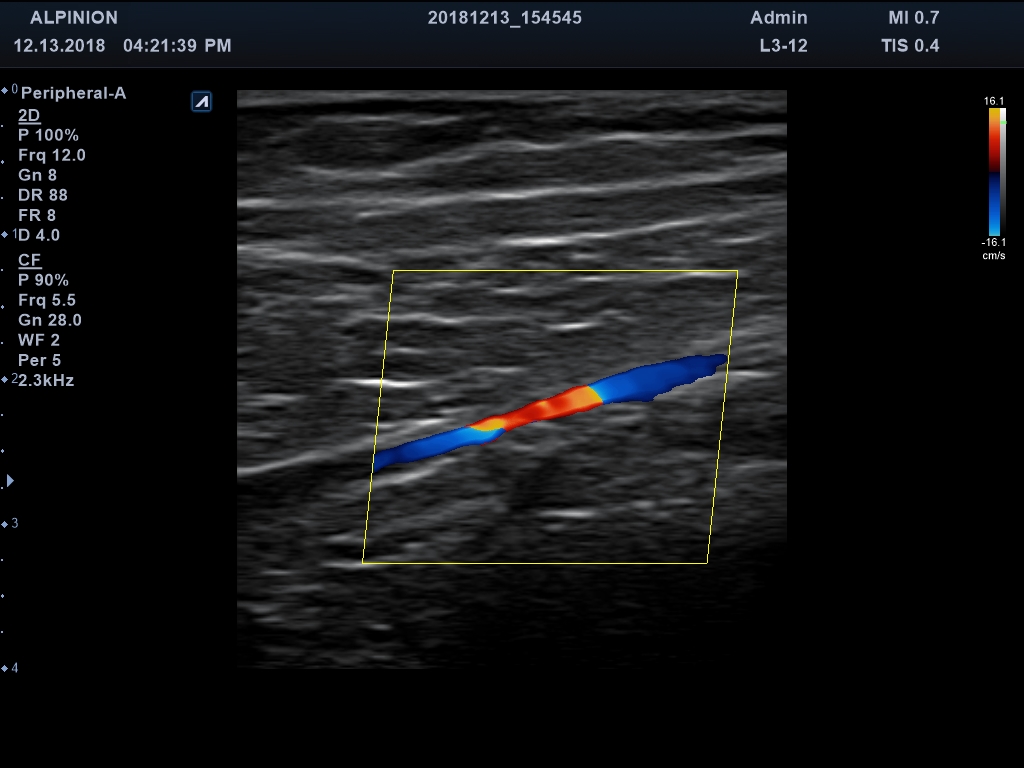Select the 2D mode parameter heading
Screen dimensions: 1024x768
tap(29, 115)
